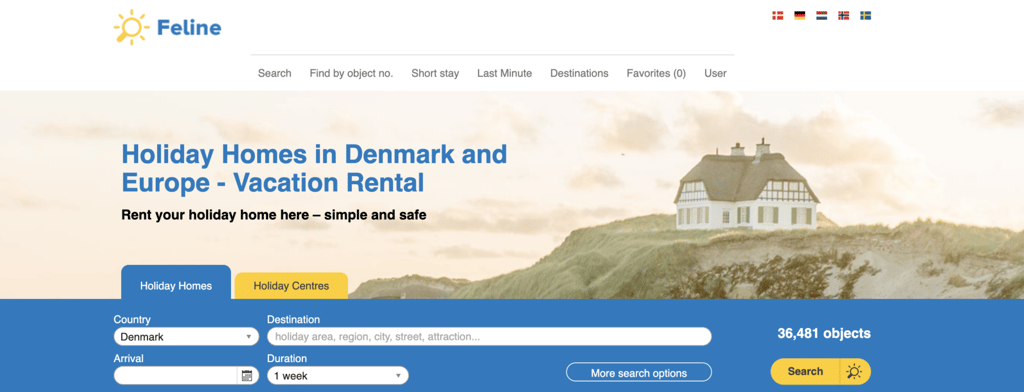Click the '36,481 objects' count text
Screen dimensions: 1024x392
(x=824, y=333)
